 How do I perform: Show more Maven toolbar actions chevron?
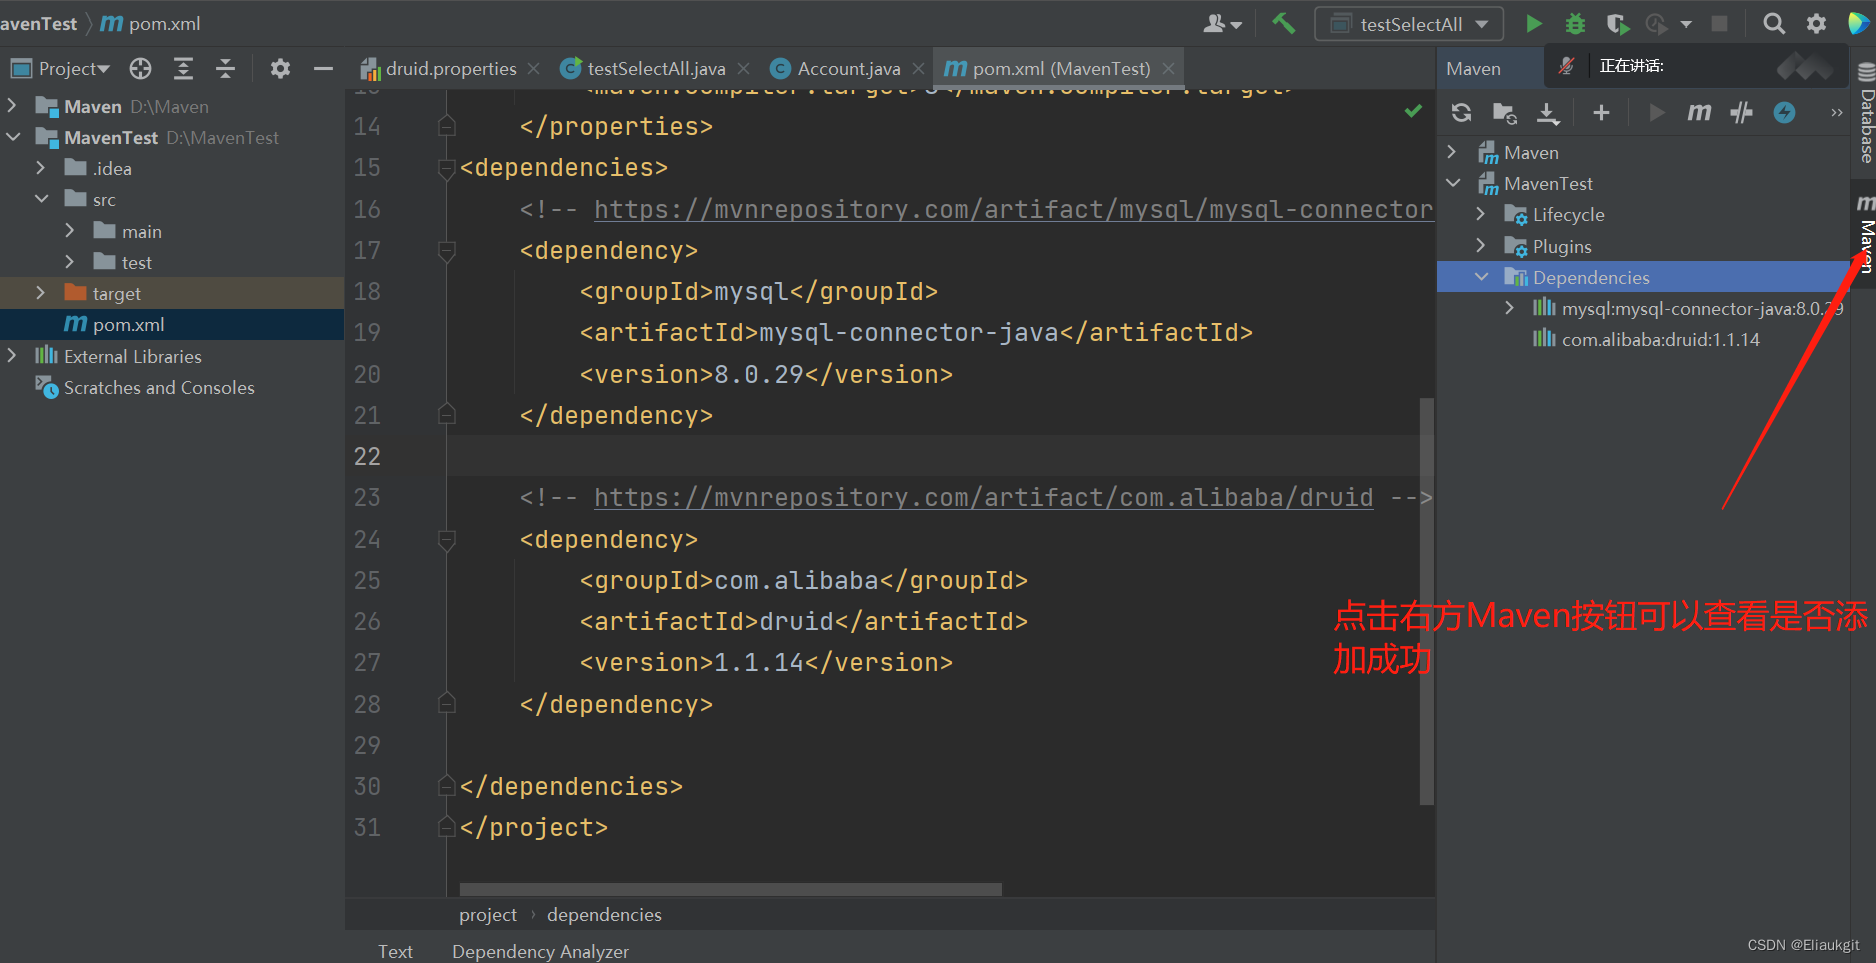1836,112
